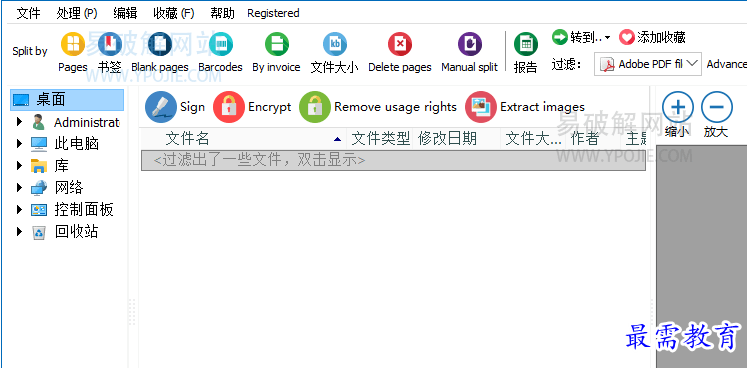Open the 帮助 menu
This screenshot has width=747, height=368.
222,13
